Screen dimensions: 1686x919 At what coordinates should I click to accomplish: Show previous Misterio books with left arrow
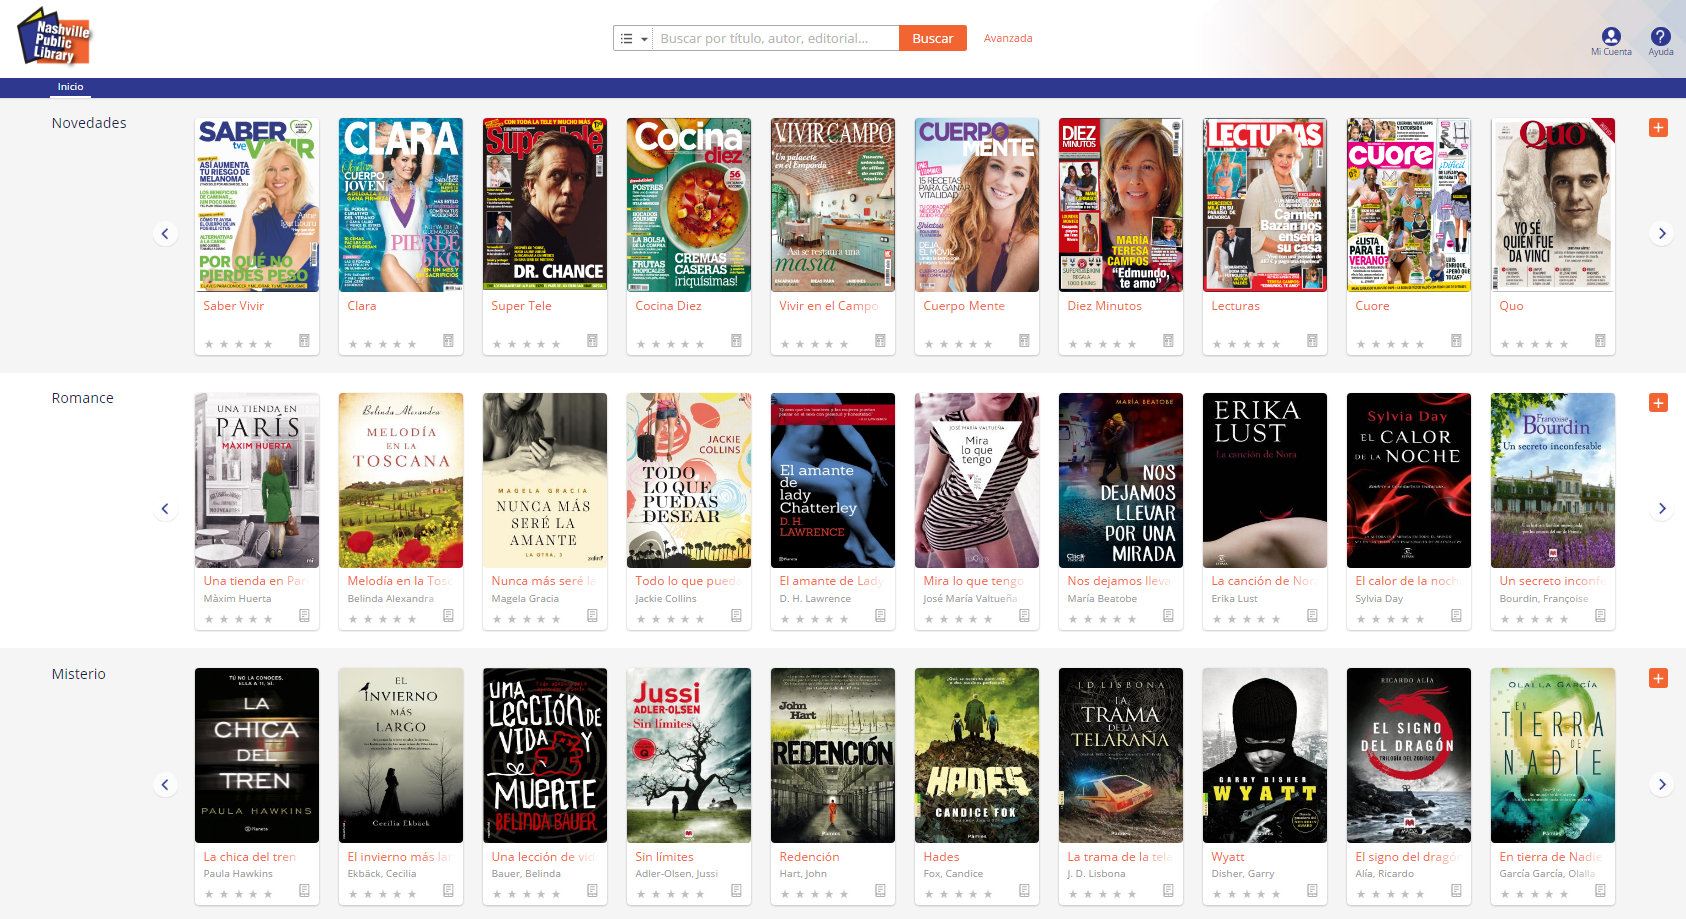(165, 785)
